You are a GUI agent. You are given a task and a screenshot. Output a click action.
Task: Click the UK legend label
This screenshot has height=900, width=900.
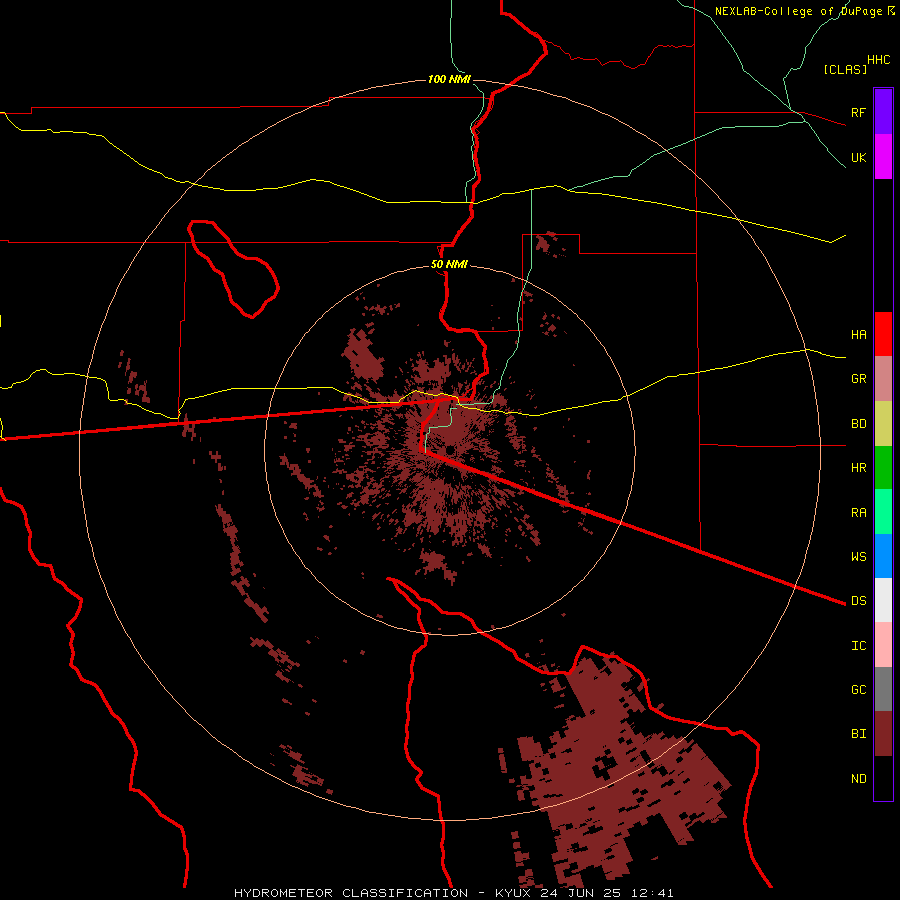tap(858, 157)
